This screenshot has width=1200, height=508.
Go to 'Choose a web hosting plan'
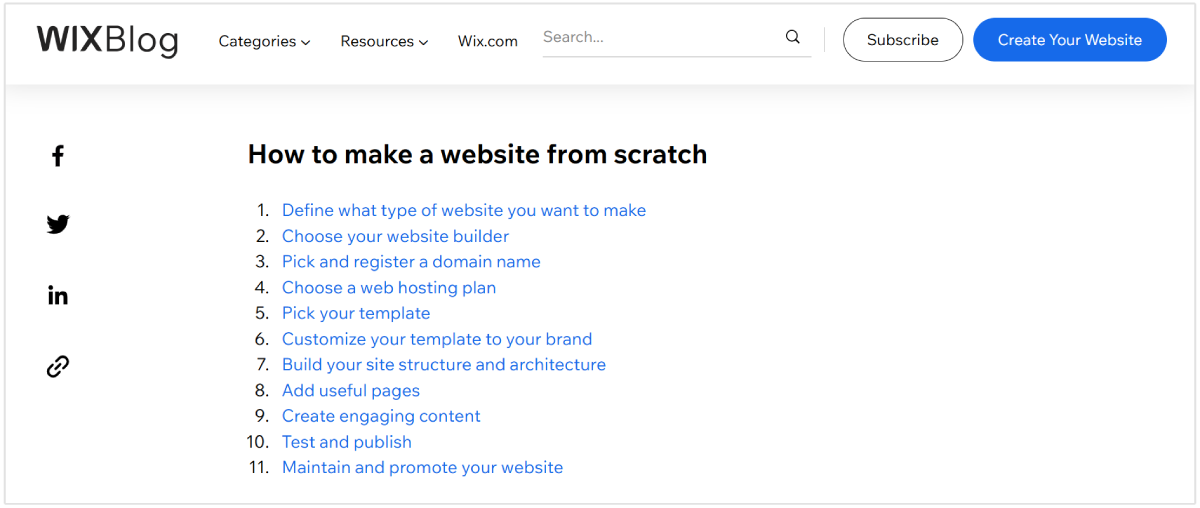pos(389,287)
